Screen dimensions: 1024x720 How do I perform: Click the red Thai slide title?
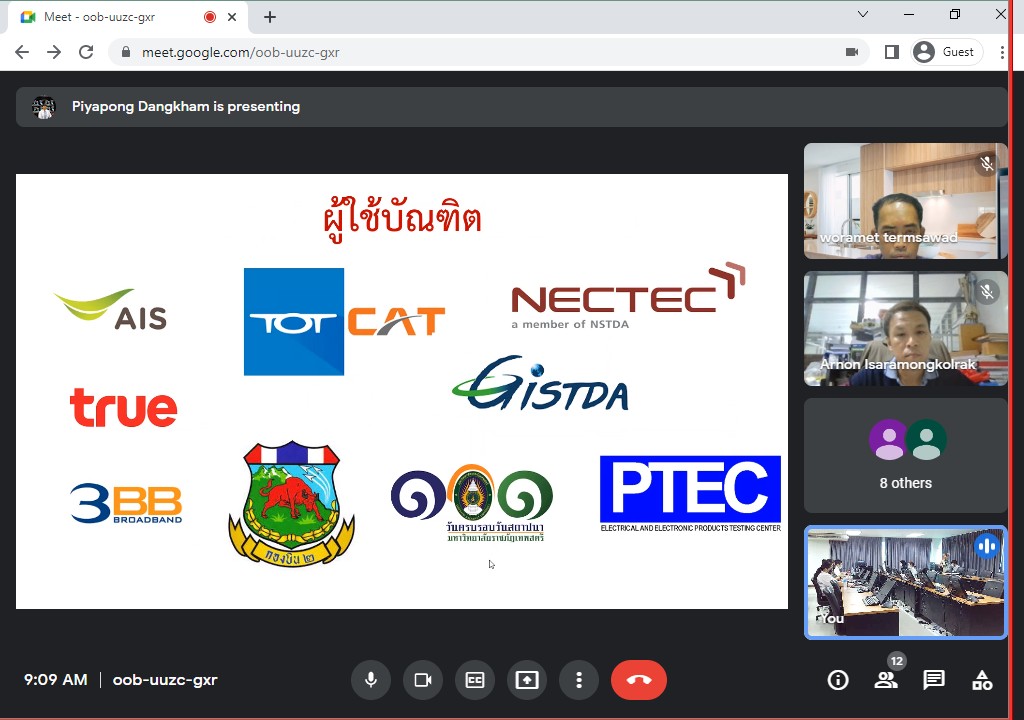point(402,220)
